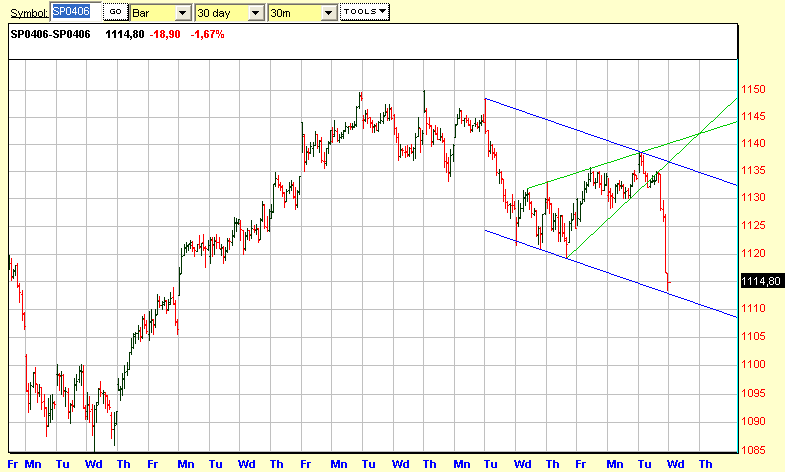
Task: Click the -18,90 change value
Action: coord(165,35)
